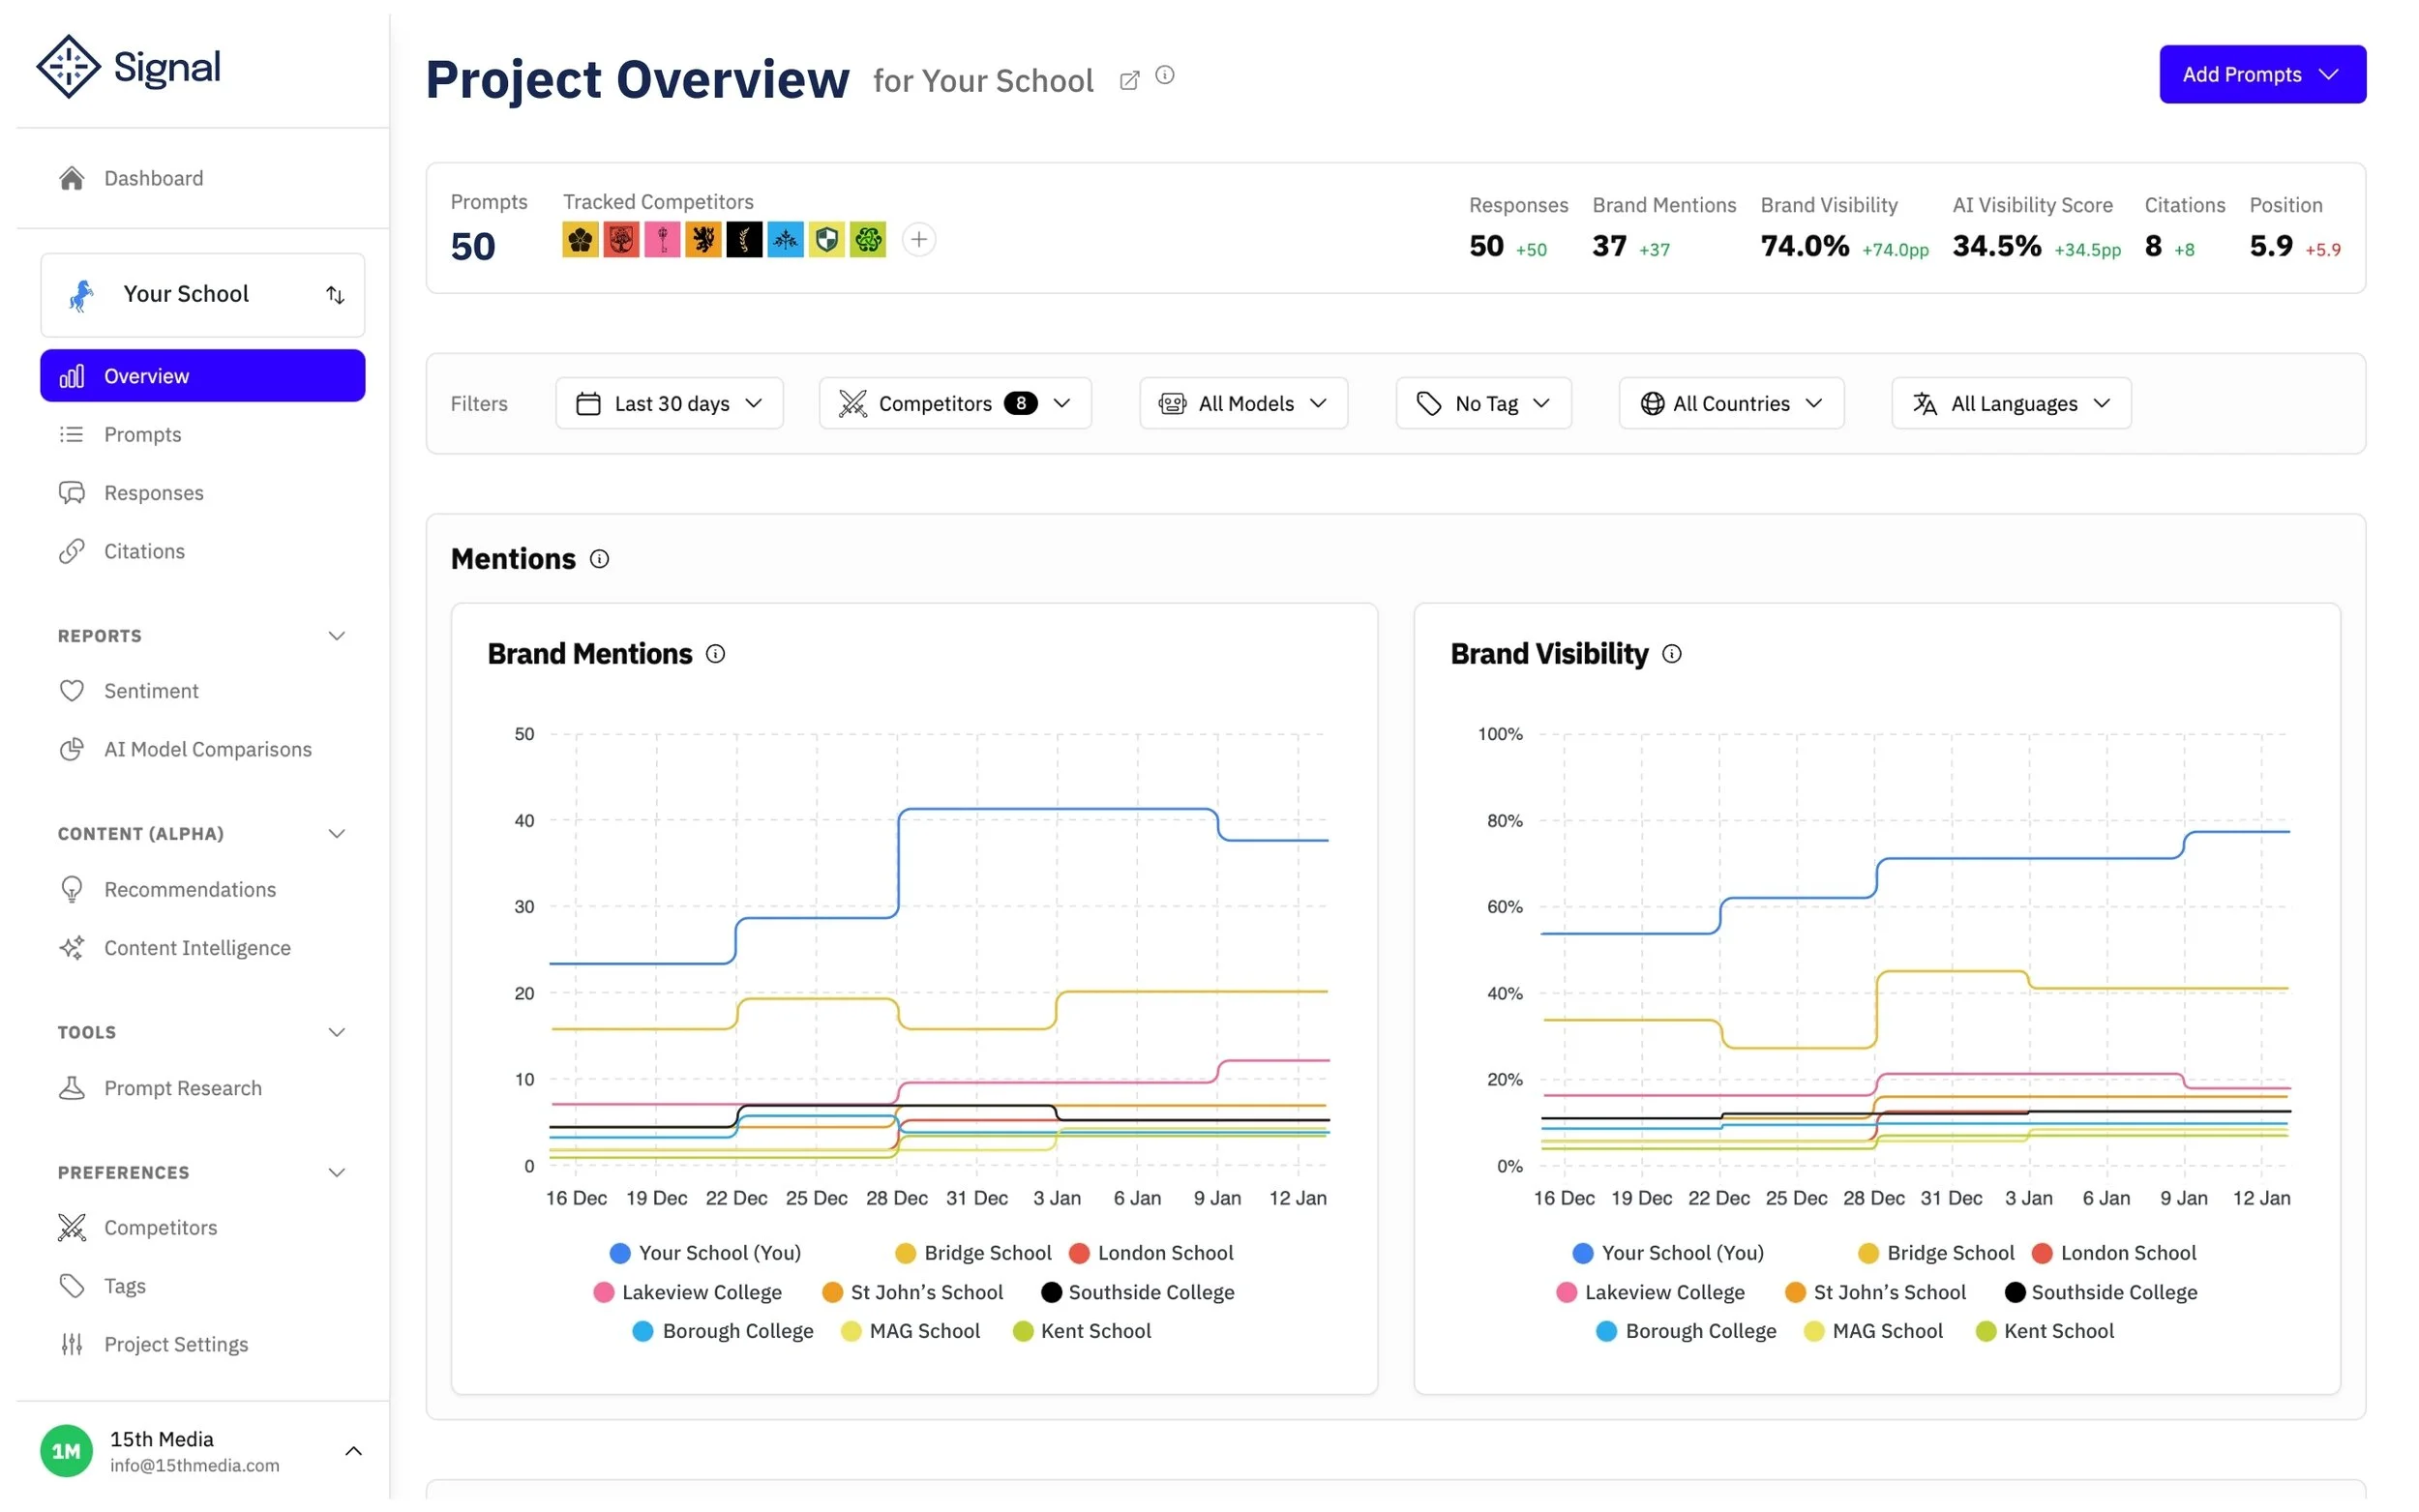Click info icon beside Brand Visibility title
Image resolution: width=2419 pixels, height=1512 pixels.
(x=1671, y=654)
